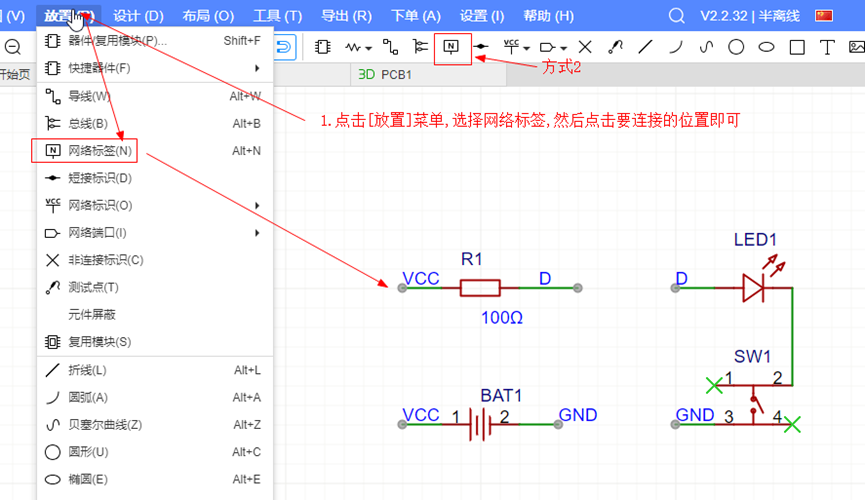The image size is (865, 500).
Task: Click the search magnifier icon in menu bar
Action: tap(676, 16)
